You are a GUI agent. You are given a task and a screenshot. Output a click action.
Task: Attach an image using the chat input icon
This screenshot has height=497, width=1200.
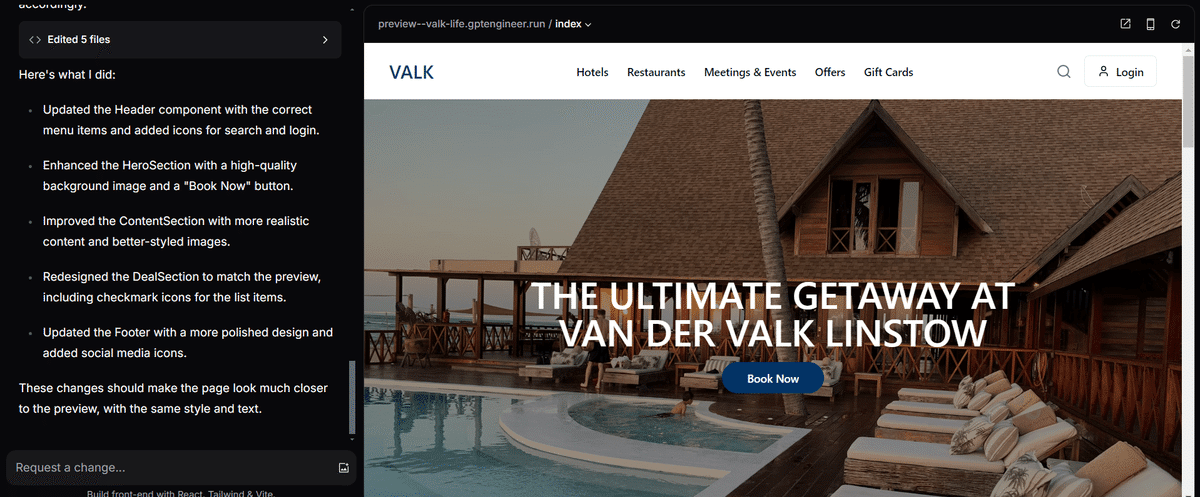click(x=343, y=468)
